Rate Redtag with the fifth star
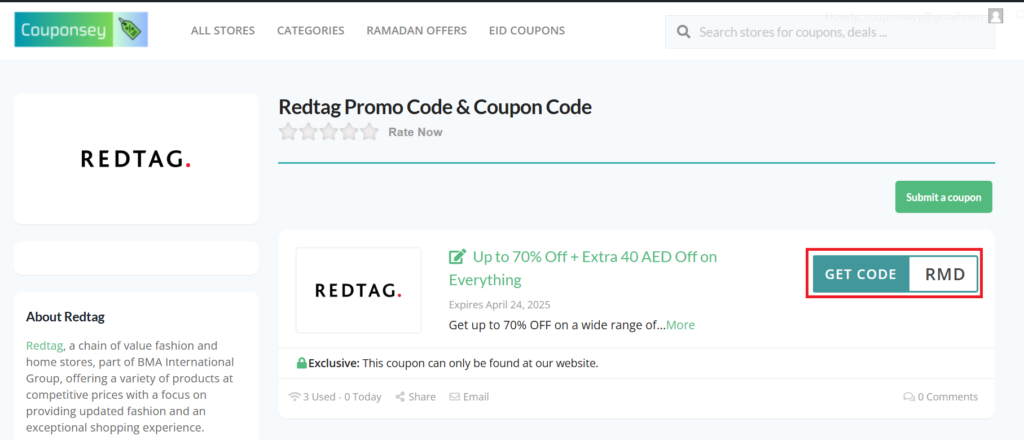1024x440 pixels. pyautogui.click(x=370, y=132)
